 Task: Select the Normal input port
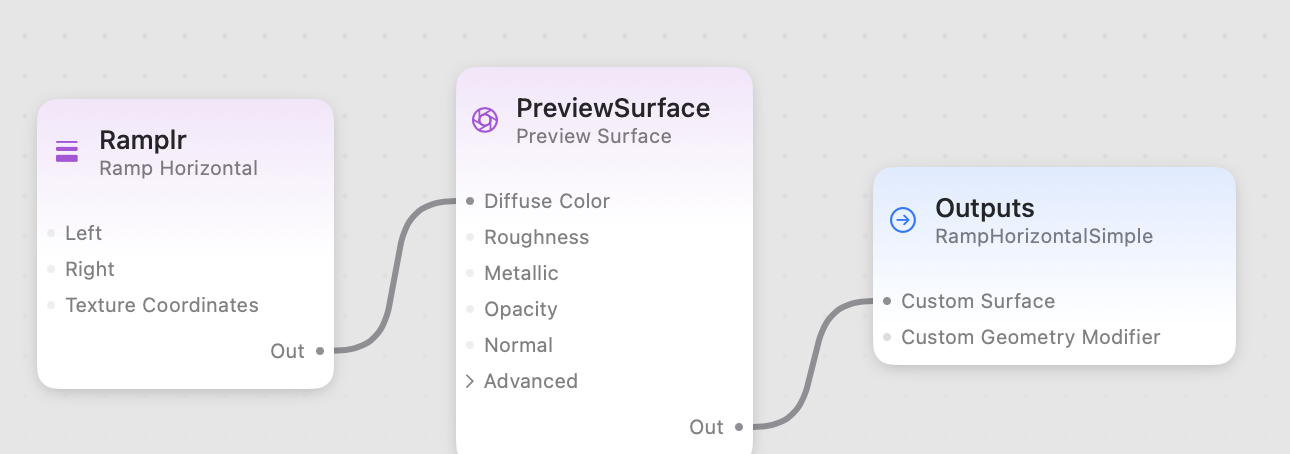(470, 345)
